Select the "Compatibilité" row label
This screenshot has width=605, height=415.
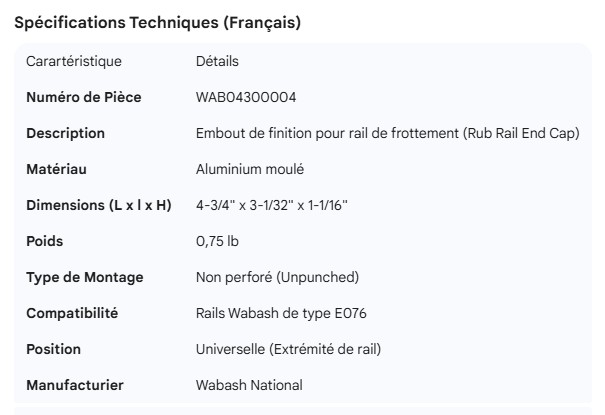tap(72, 313)
